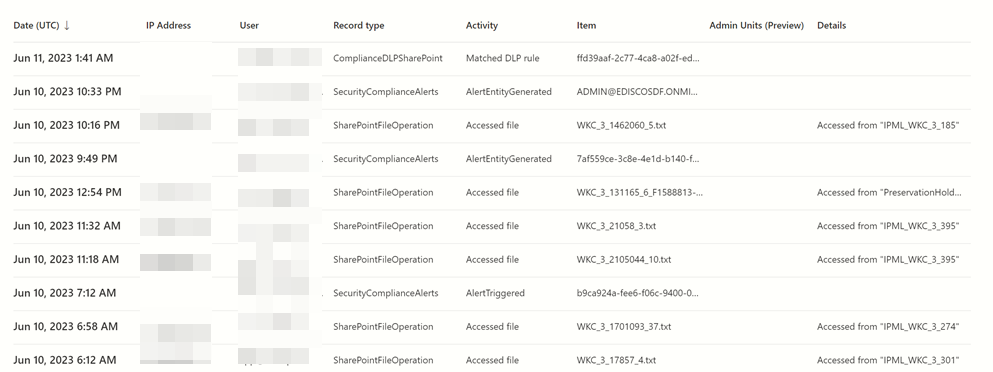Click item WKC_3_17857_4.txt
Screen dimensions: 993x372
click(616, 361)
